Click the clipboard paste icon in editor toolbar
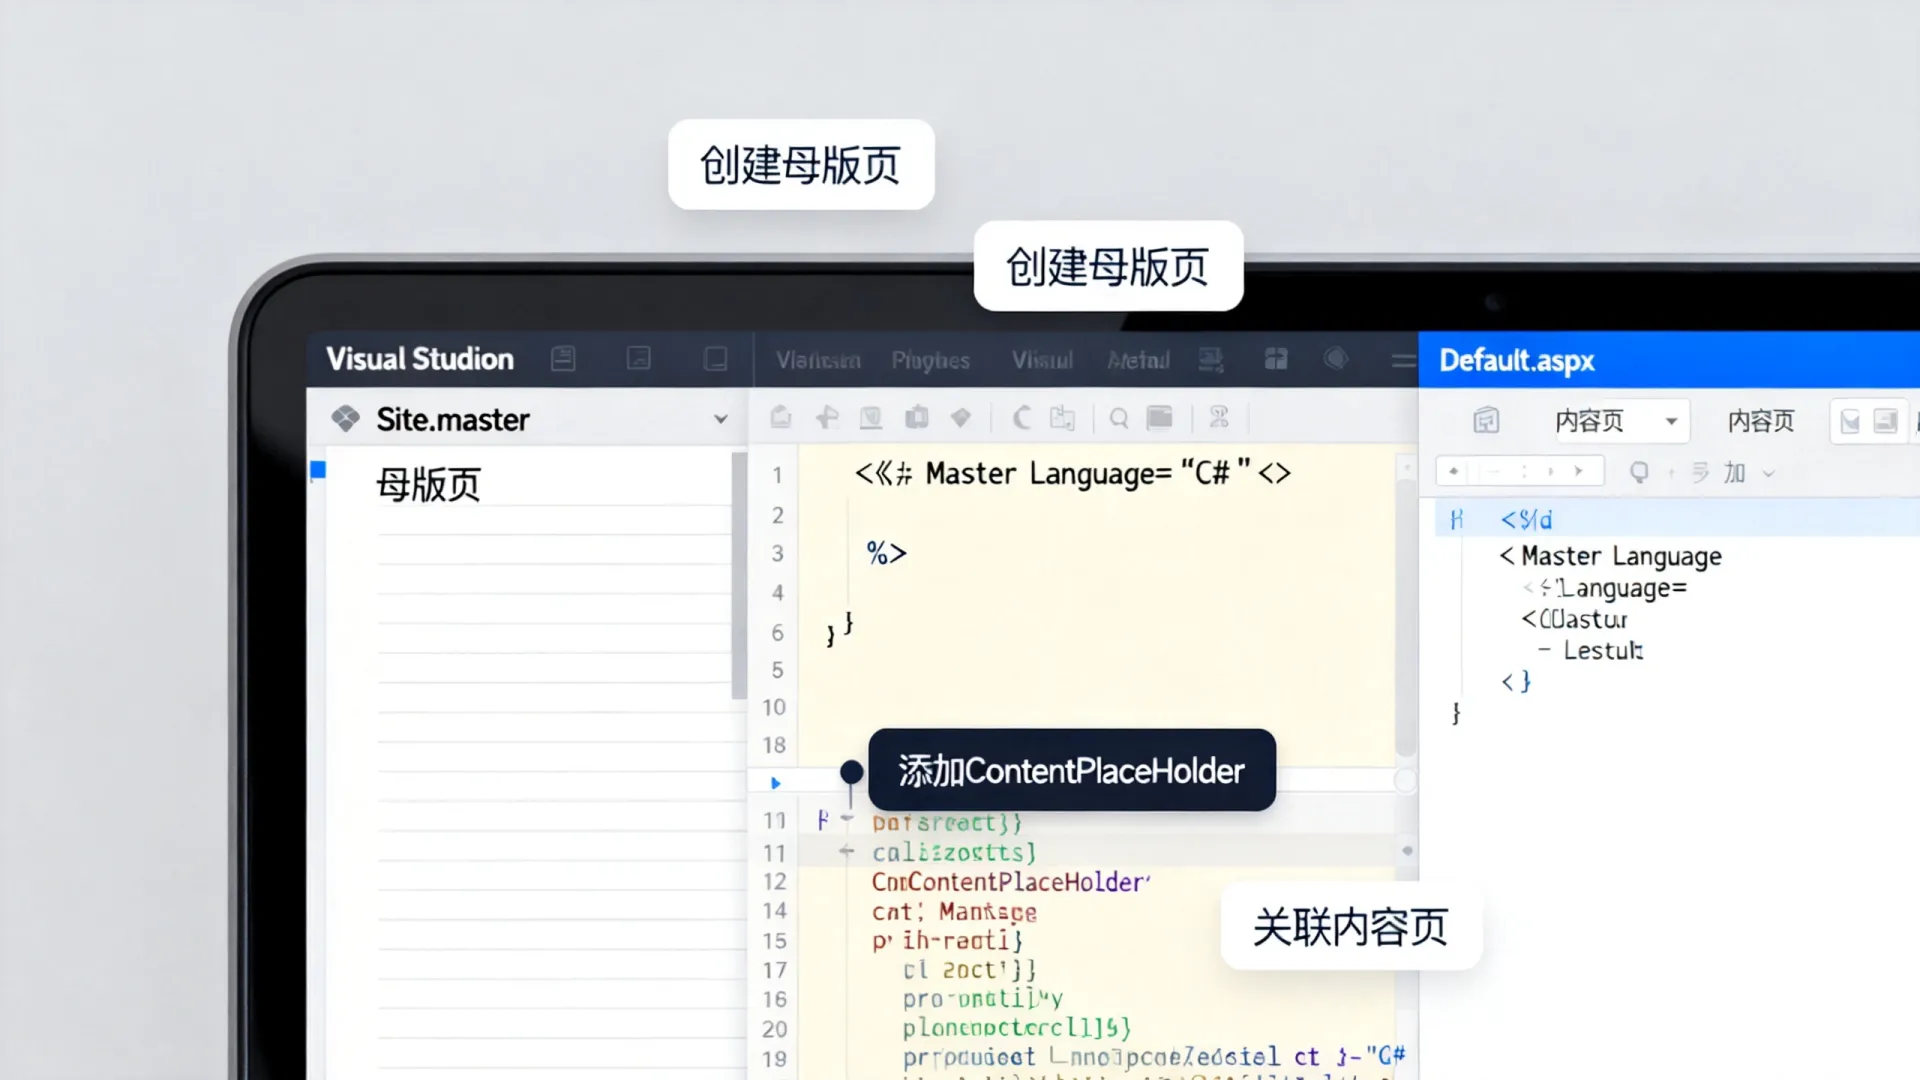This screenshot has width=1920, height=1080. [x=916, y=417]
